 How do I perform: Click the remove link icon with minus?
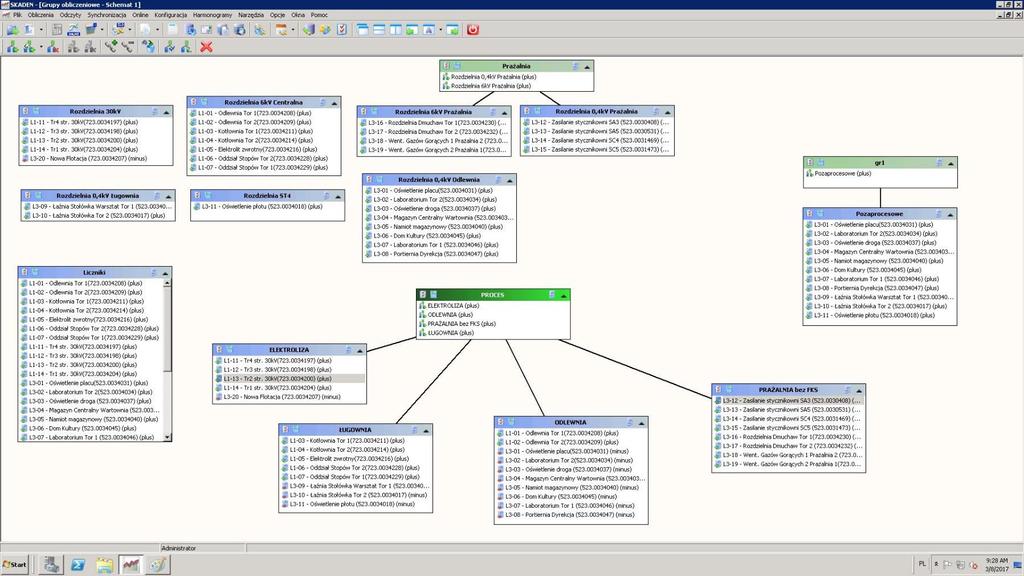pos(128,47)
